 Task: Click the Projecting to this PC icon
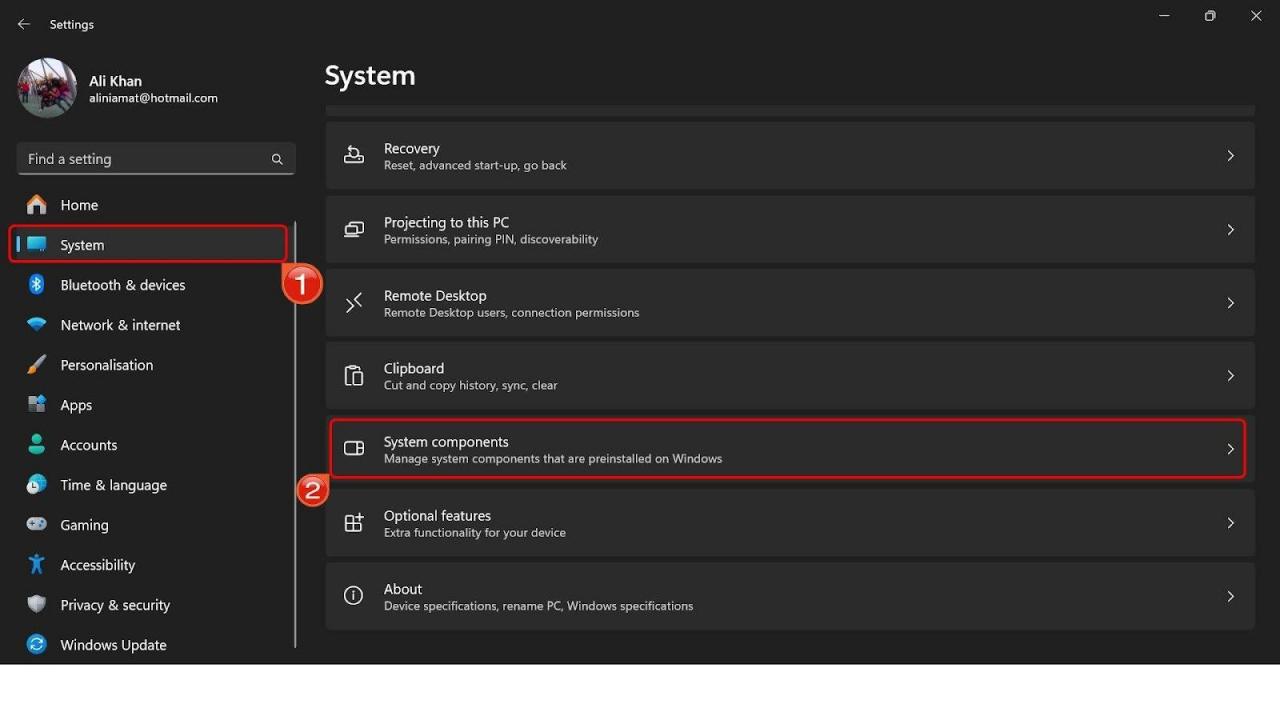pos(354,230)
